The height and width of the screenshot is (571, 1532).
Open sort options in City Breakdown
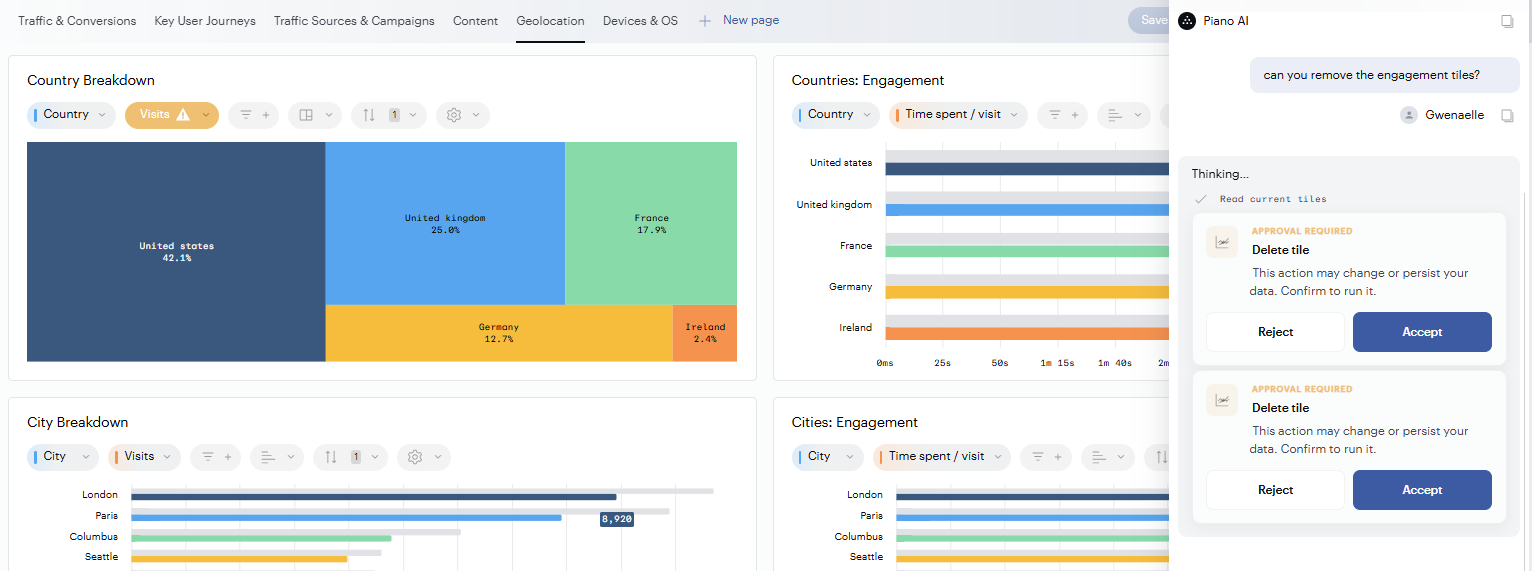[x=351, y=457]
